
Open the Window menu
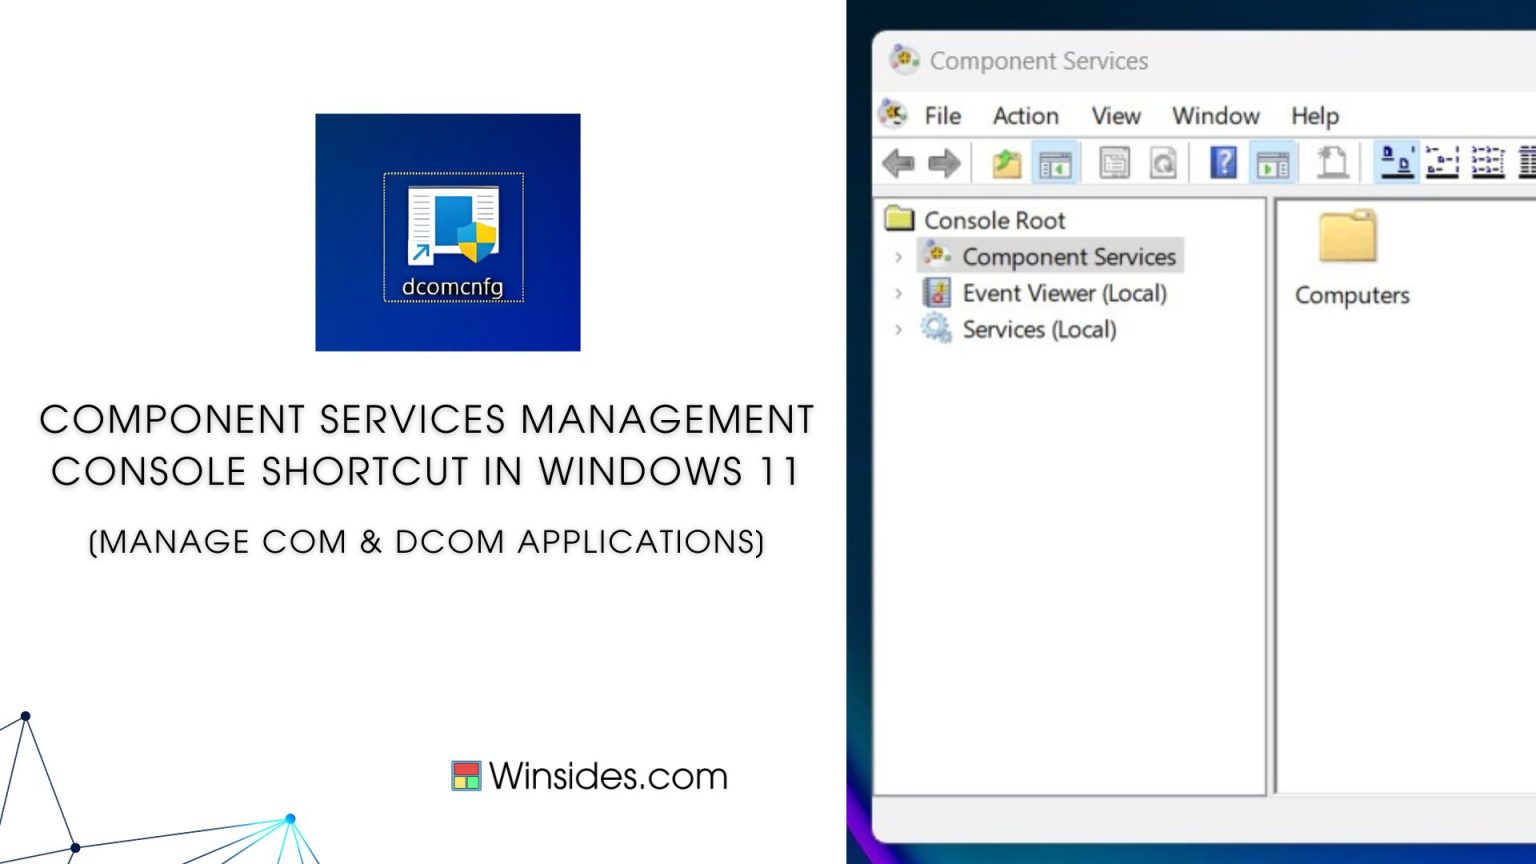(1215, 116)
